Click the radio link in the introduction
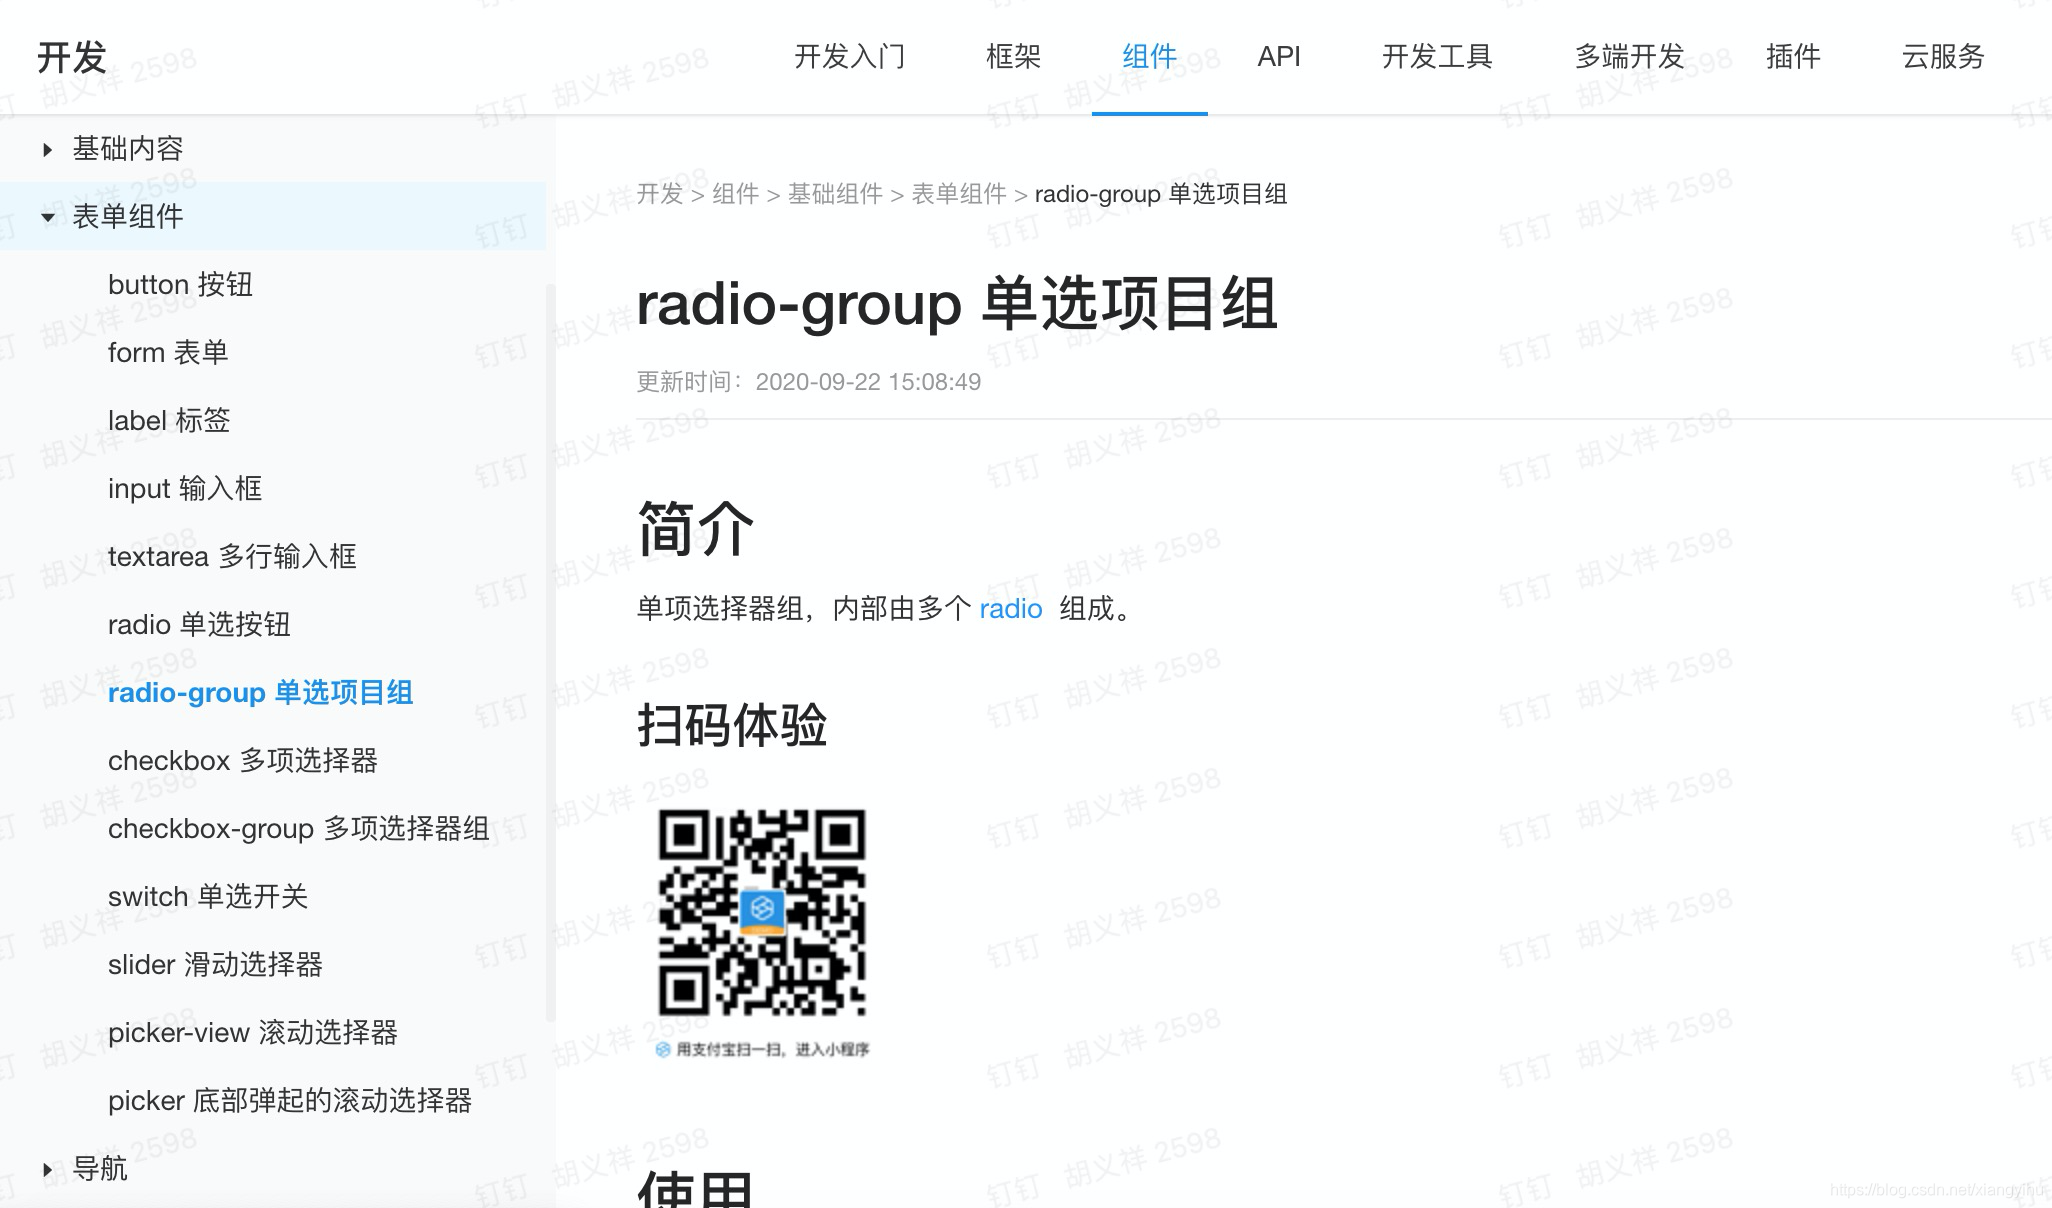2052x1208 pixels. pos(1010,609)
